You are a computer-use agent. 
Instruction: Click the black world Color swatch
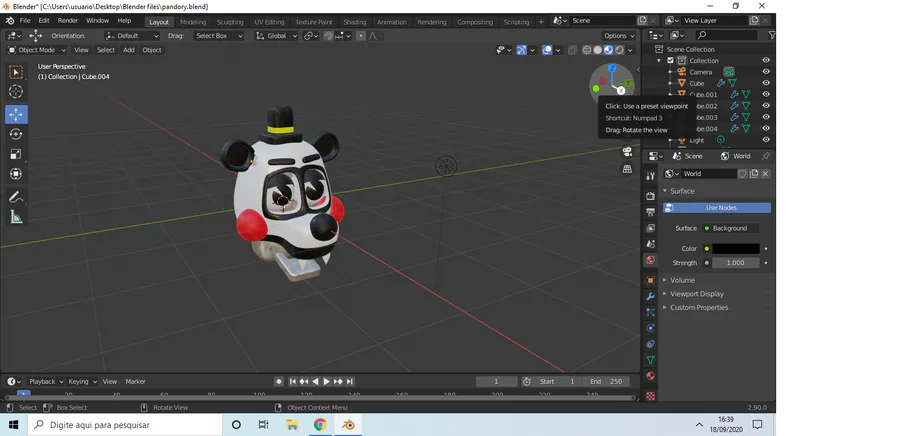736,248
